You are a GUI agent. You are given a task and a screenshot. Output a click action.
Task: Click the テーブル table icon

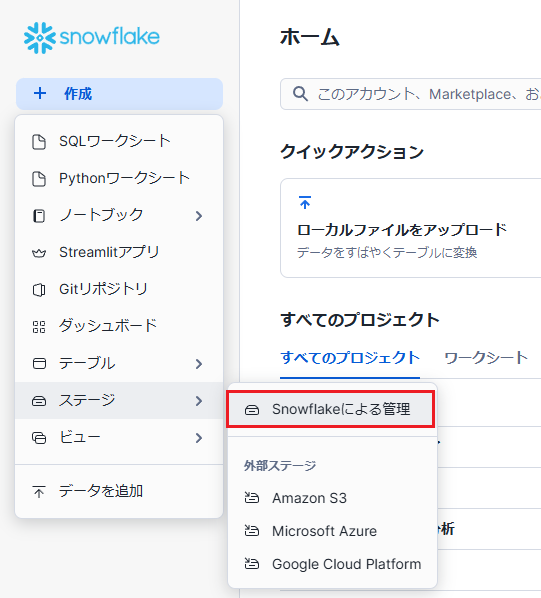(39, 363)
